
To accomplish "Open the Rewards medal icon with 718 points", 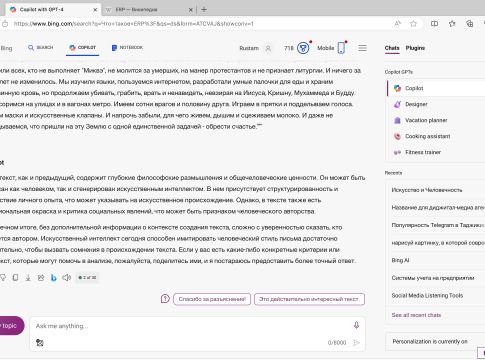I will 303,48.
